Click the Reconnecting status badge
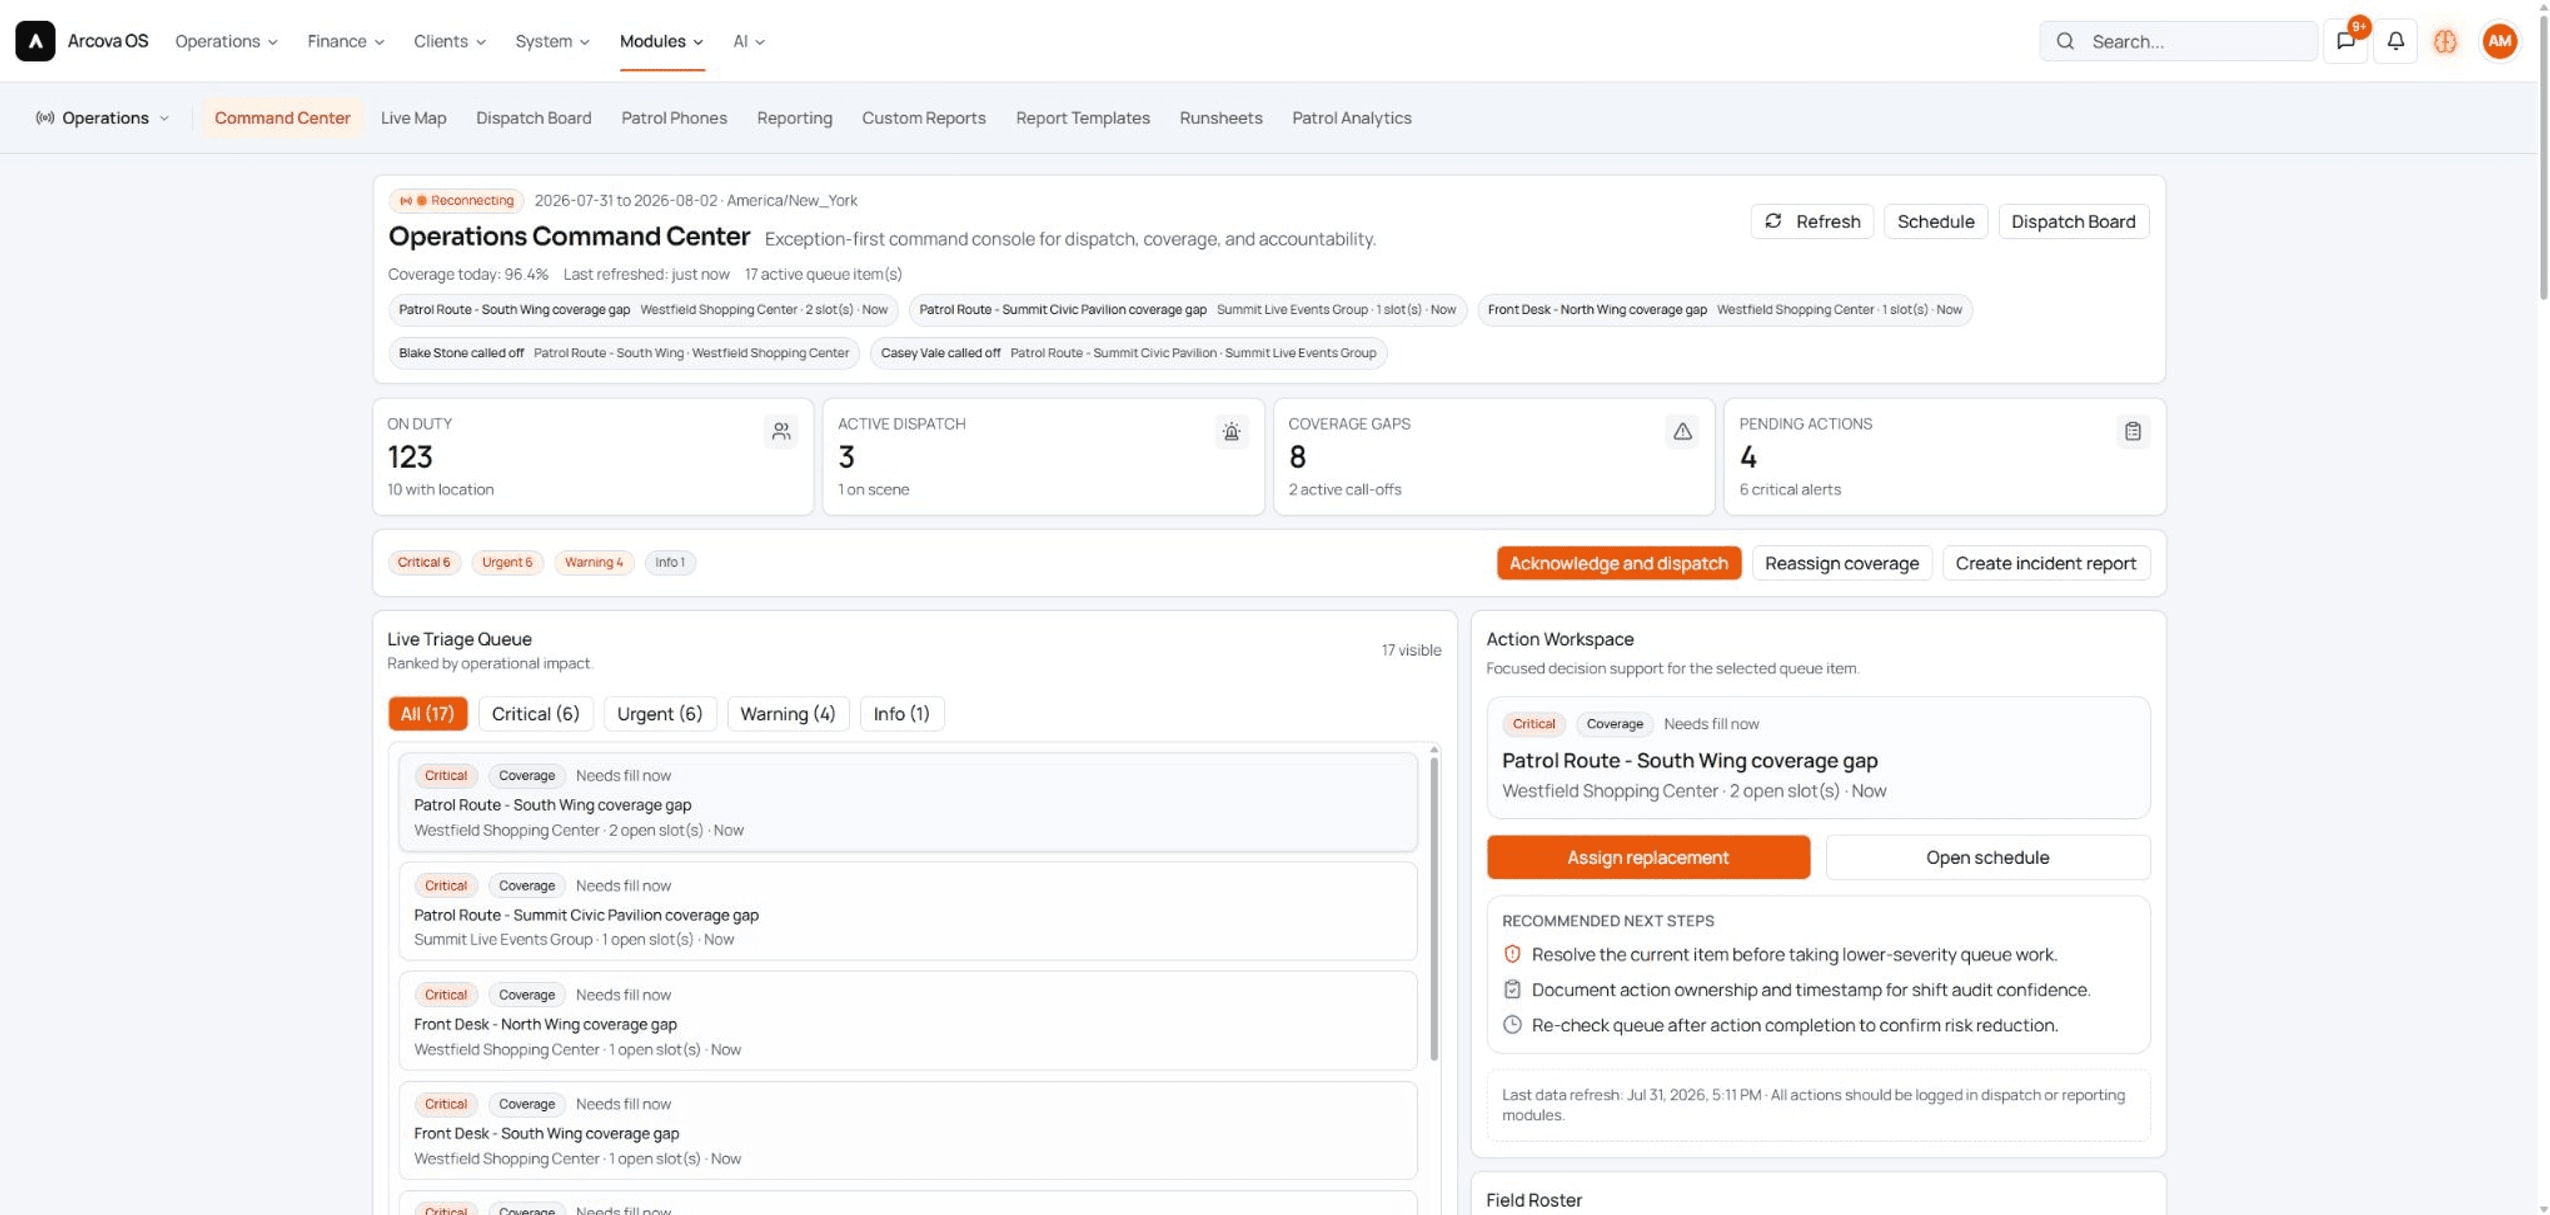 456,200
